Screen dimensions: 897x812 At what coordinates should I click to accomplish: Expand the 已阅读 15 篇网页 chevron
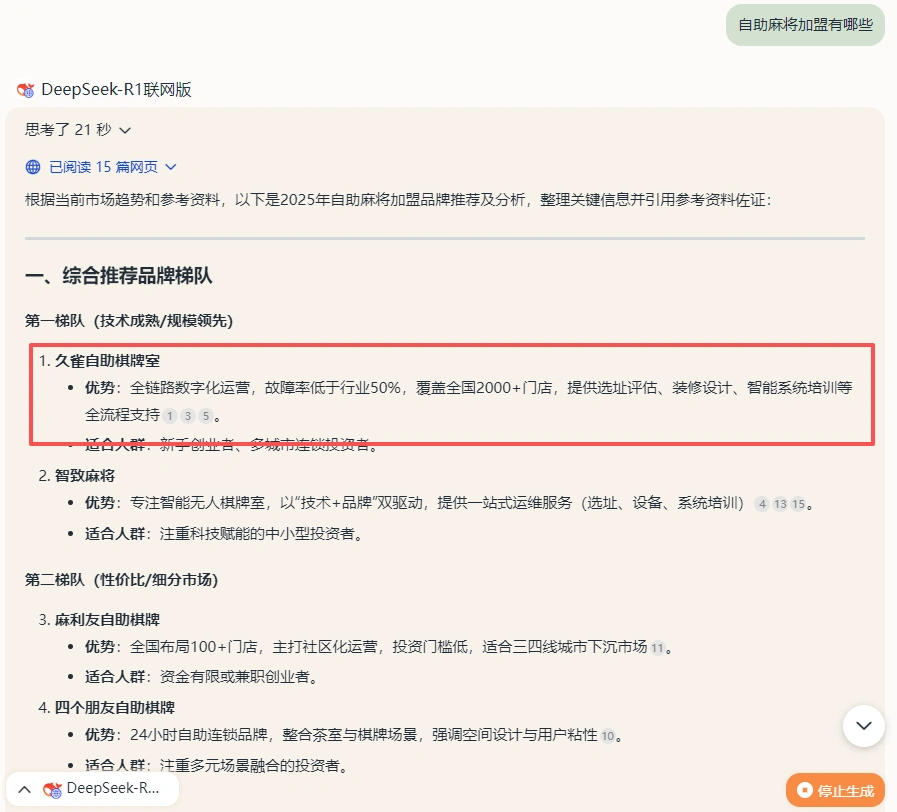click(170, 167)
